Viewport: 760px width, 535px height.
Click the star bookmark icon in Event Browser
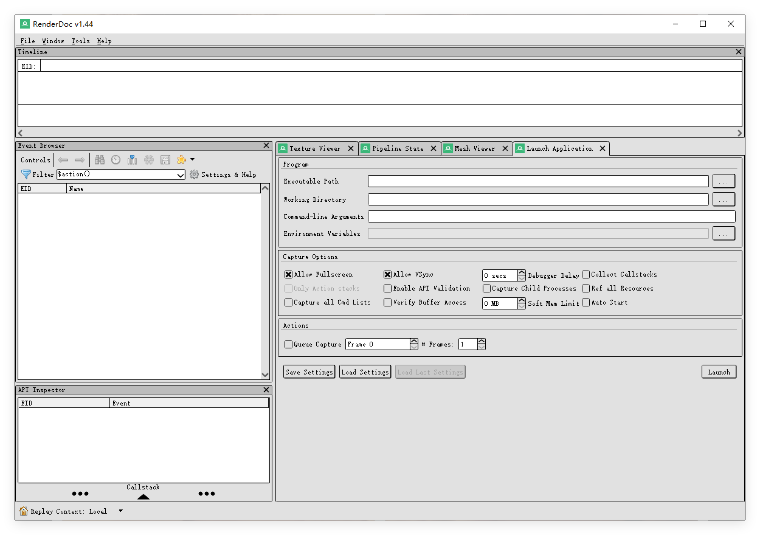pos(181,159)
